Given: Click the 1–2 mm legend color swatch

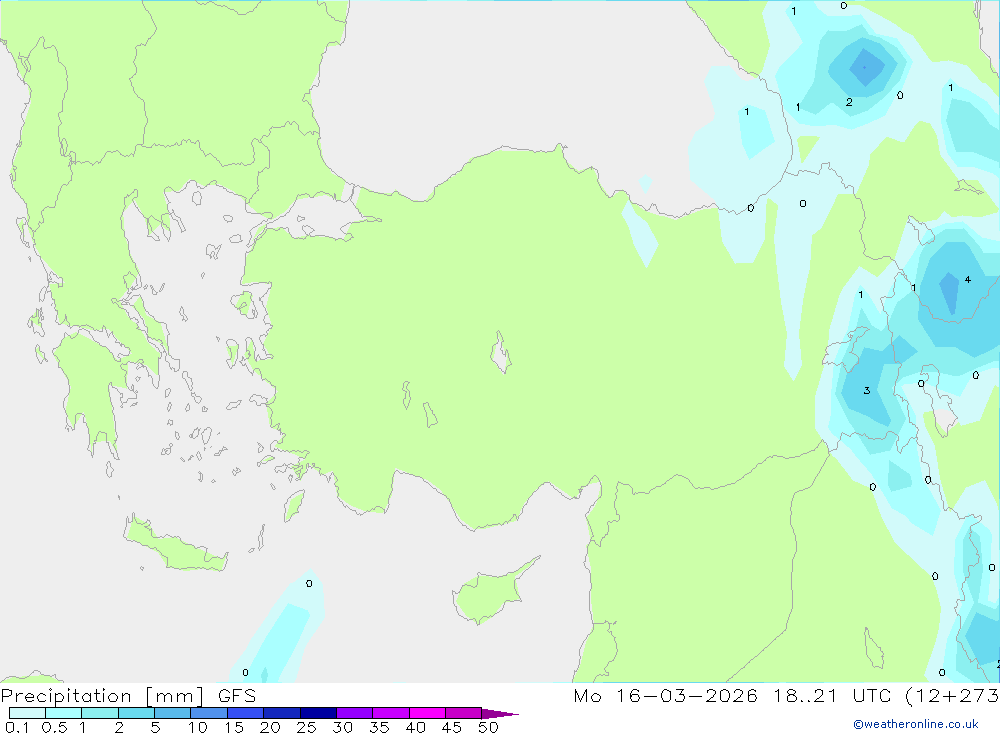Looking at the screenshot, I should pyautogui.click(x=100, y=713).
